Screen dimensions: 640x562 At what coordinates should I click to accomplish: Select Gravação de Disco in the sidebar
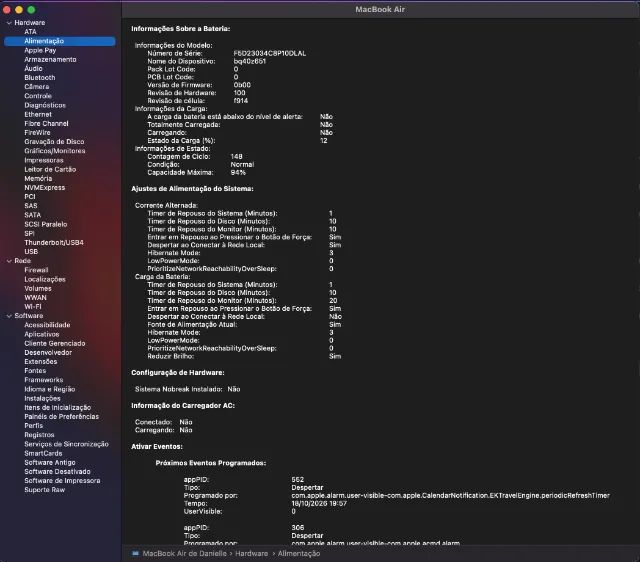coord(54,142)
